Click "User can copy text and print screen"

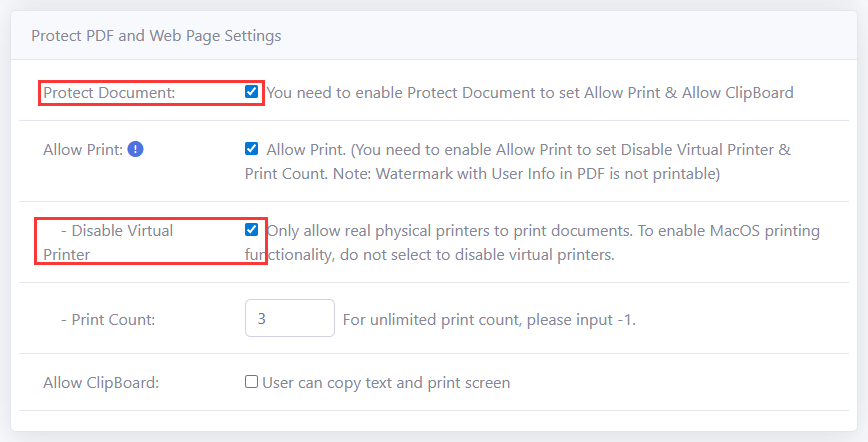386,382
